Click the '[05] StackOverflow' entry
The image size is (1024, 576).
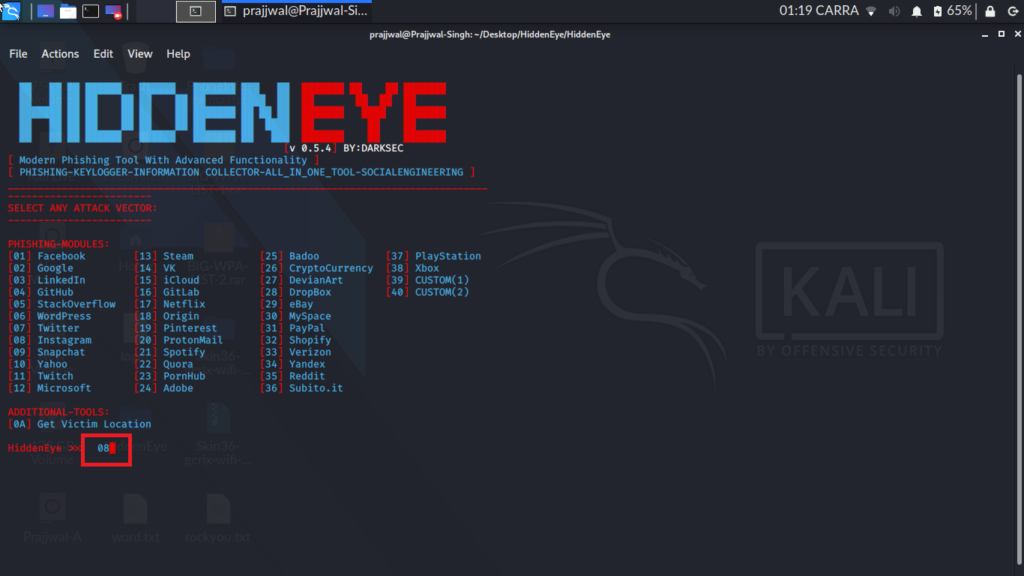pos(62,304)
